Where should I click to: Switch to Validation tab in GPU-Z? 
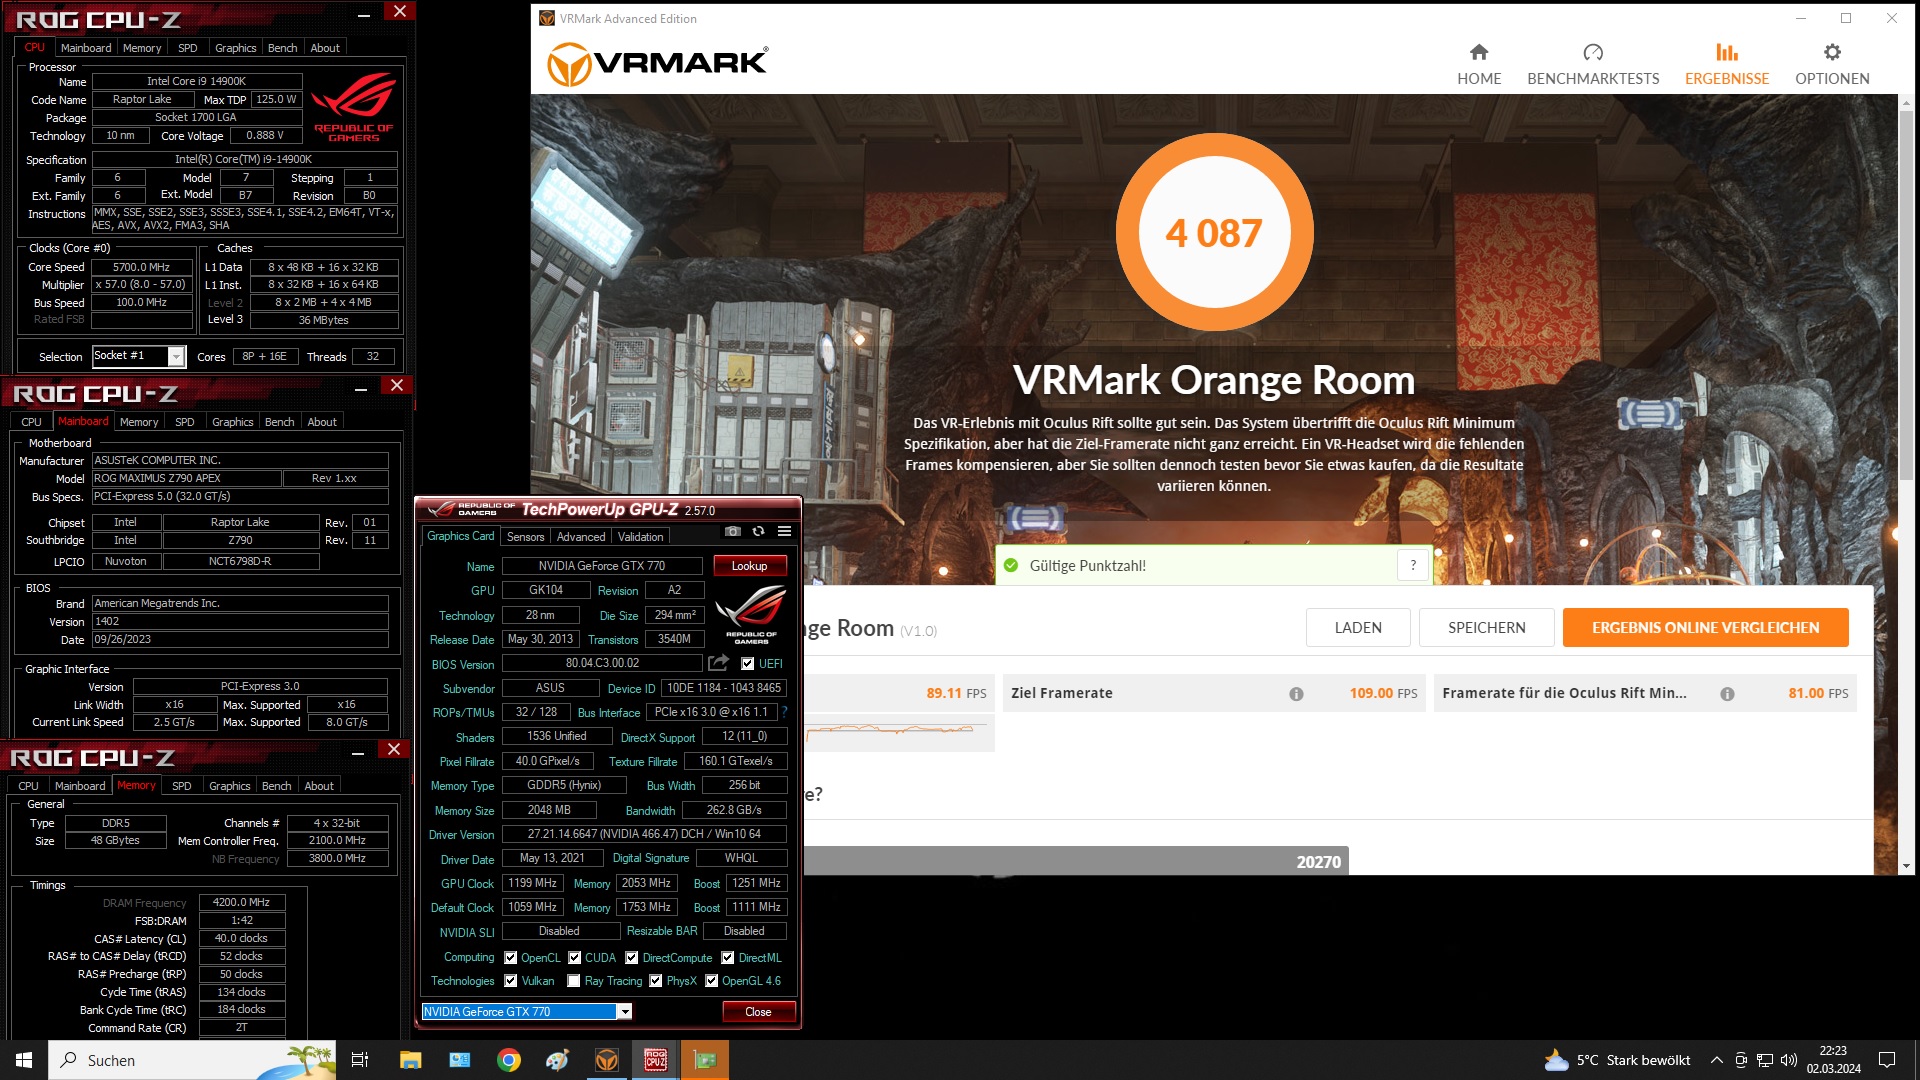click(640, 537)
